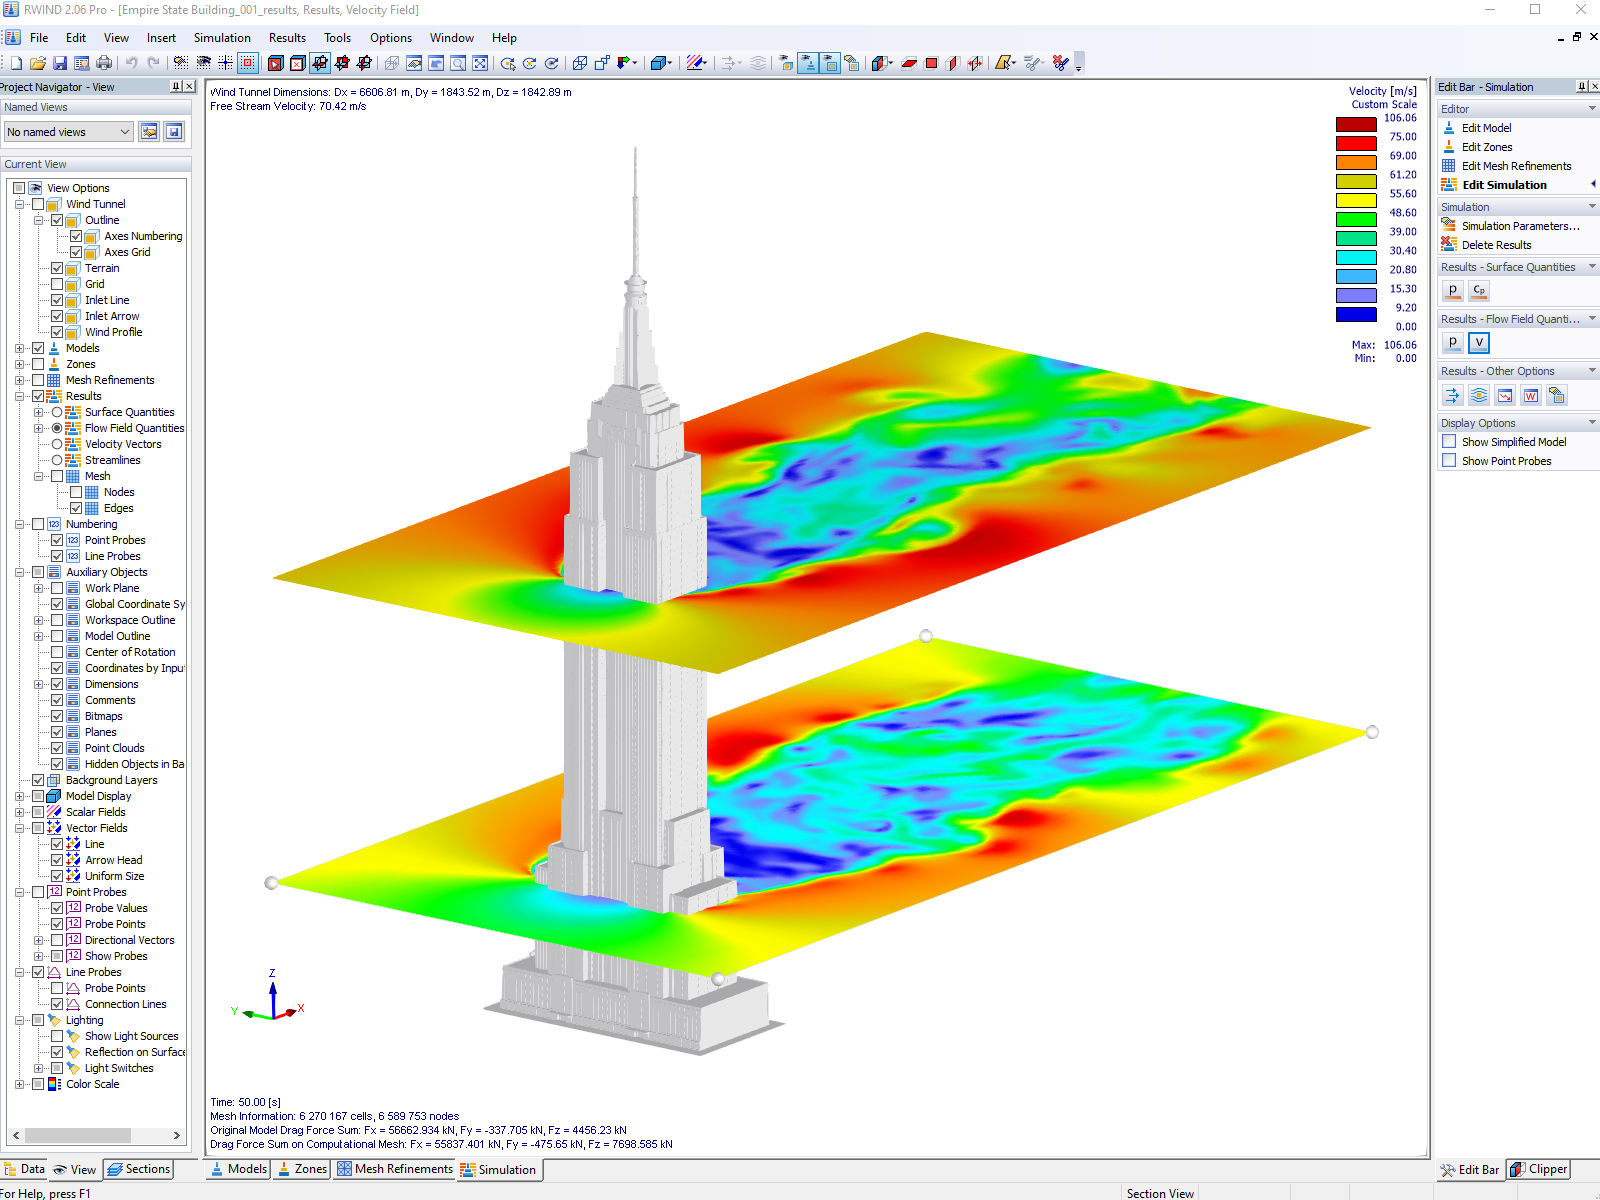
Task: Collapse the Wind Tunnel tree node
Action: 19,204
